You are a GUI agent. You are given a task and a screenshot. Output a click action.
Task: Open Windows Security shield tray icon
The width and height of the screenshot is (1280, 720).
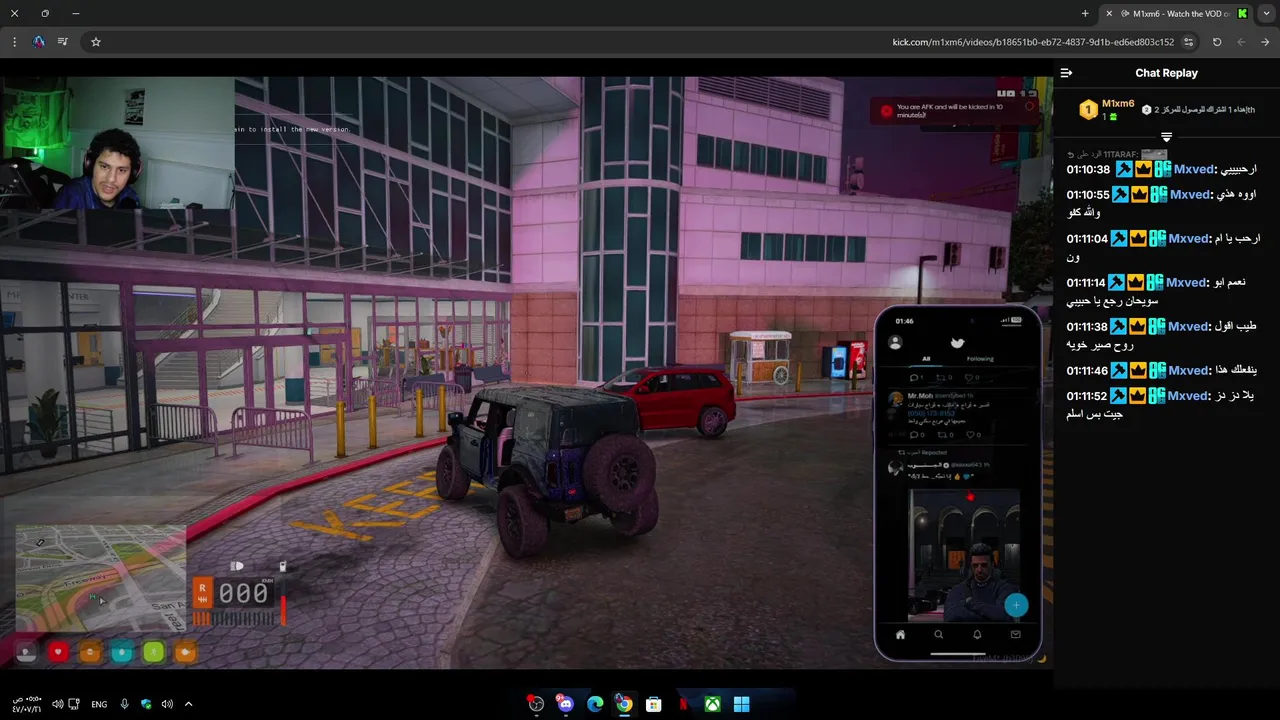[146, 704]
